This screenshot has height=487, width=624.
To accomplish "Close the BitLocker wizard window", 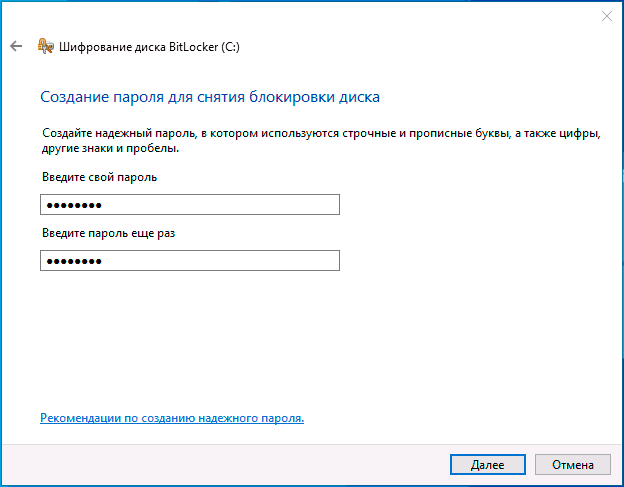I will click(x=606, y=16).
